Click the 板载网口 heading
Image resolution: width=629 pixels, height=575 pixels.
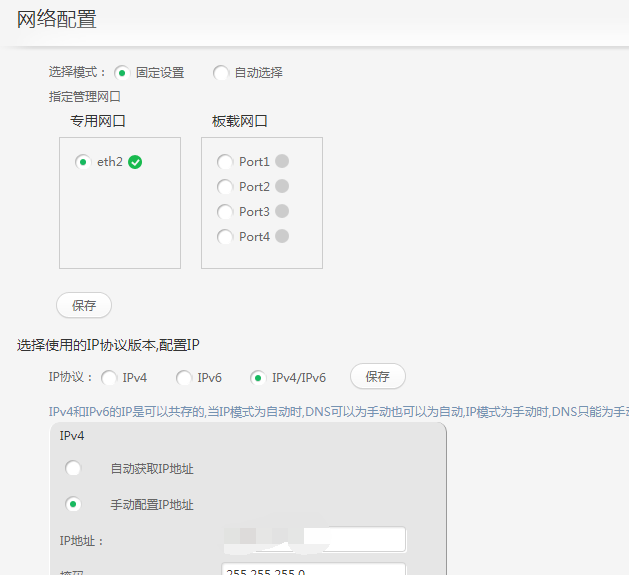tap(240, 121)
